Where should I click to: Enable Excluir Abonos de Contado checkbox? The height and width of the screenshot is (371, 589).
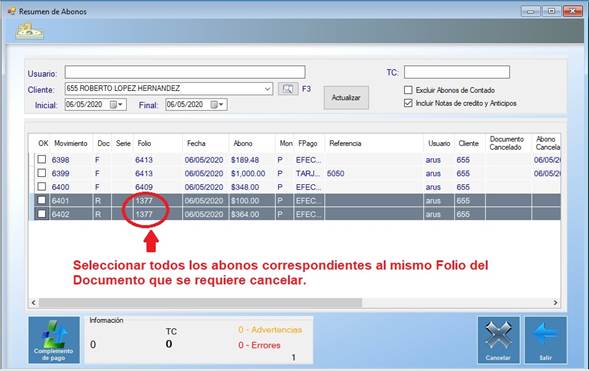[x=408, y=90]
